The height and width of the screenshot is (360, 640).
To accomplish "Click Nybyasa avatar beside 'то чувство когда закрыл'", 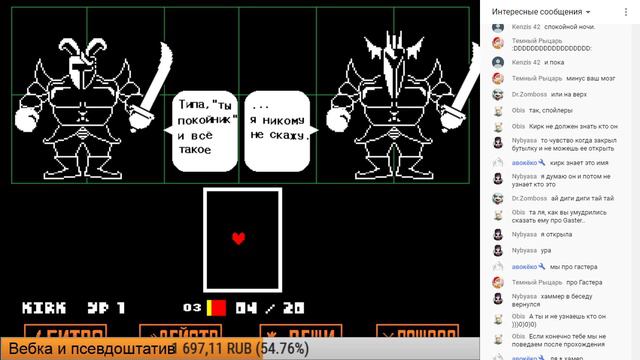I will tap(498, 142).
